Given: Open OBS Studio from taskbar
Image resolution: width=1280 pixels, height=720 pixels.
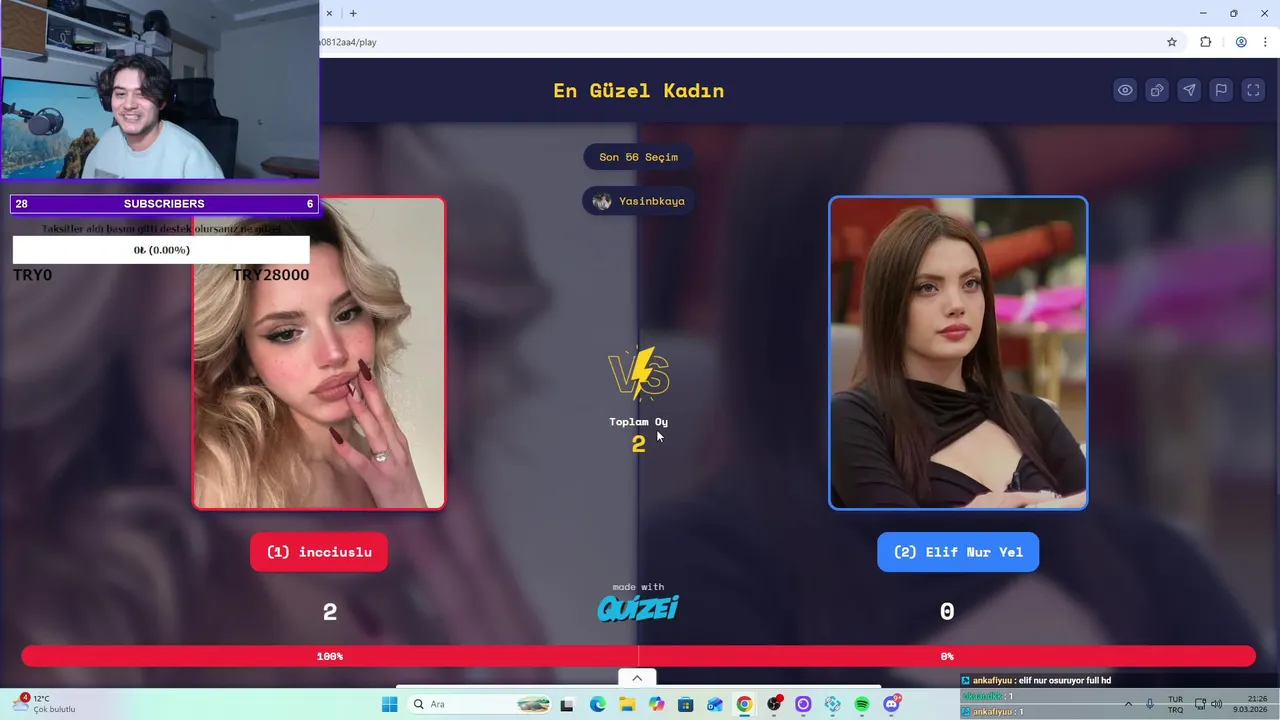Looking at the screenshot, I should (x=774, y=704).
